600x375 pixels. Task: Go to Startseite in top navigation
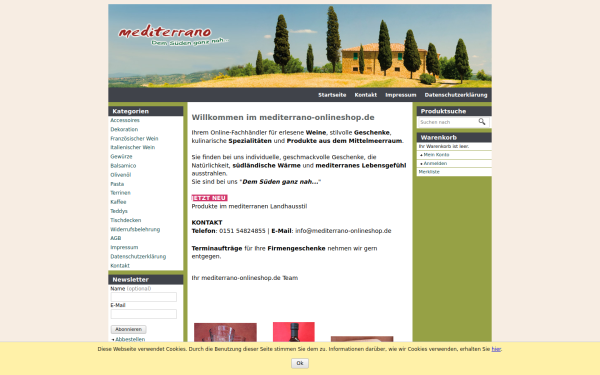(332, 95)
